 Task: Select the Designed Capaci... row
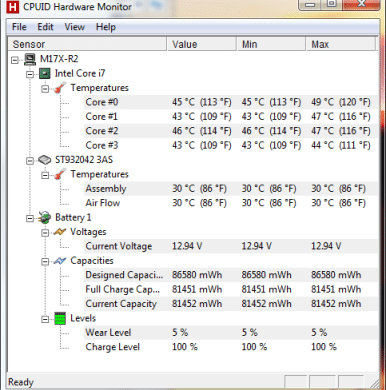click(x=231, y=275)
